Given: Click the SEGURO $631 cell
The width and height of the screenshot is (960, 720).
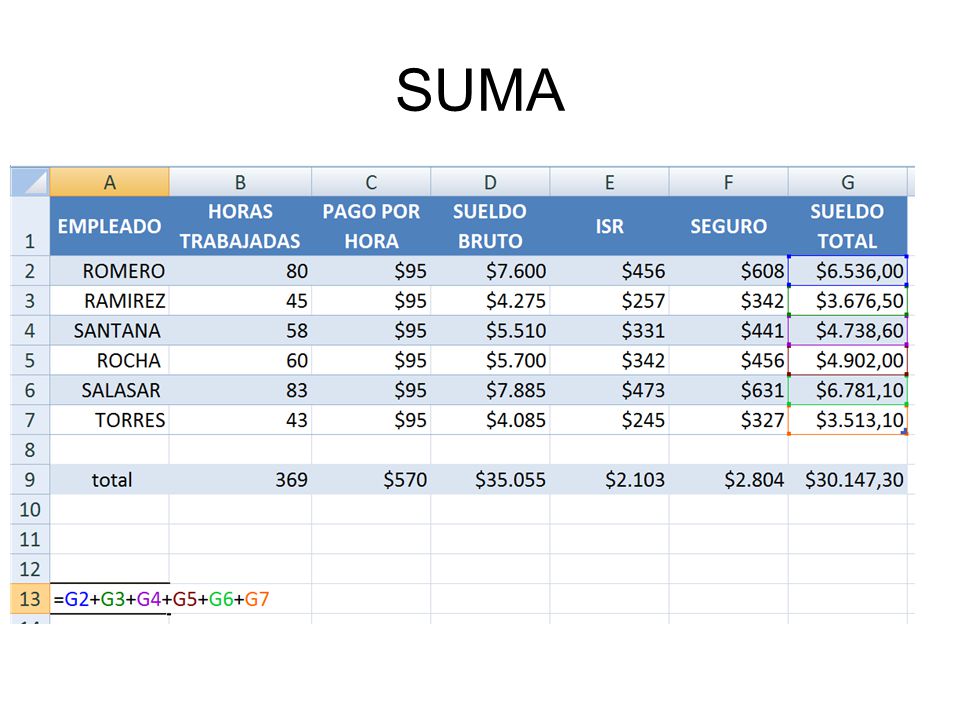Looking at the screenshot, I should [x=728, y=390].
